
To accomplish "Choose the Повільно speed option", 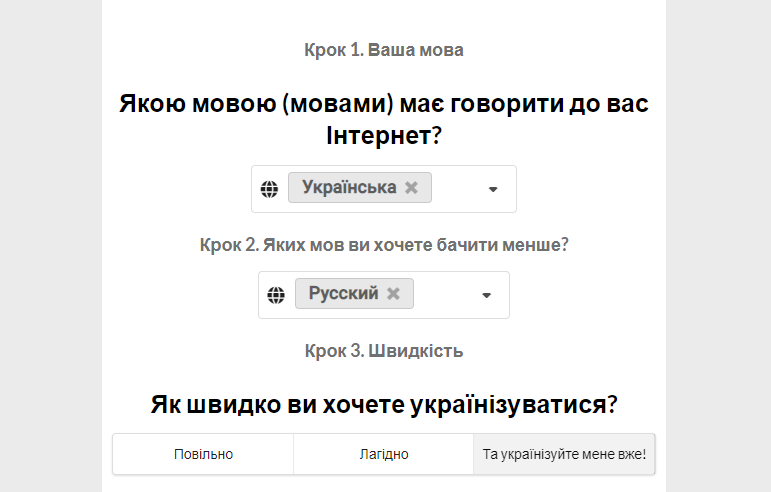I will tap(203, 454).
